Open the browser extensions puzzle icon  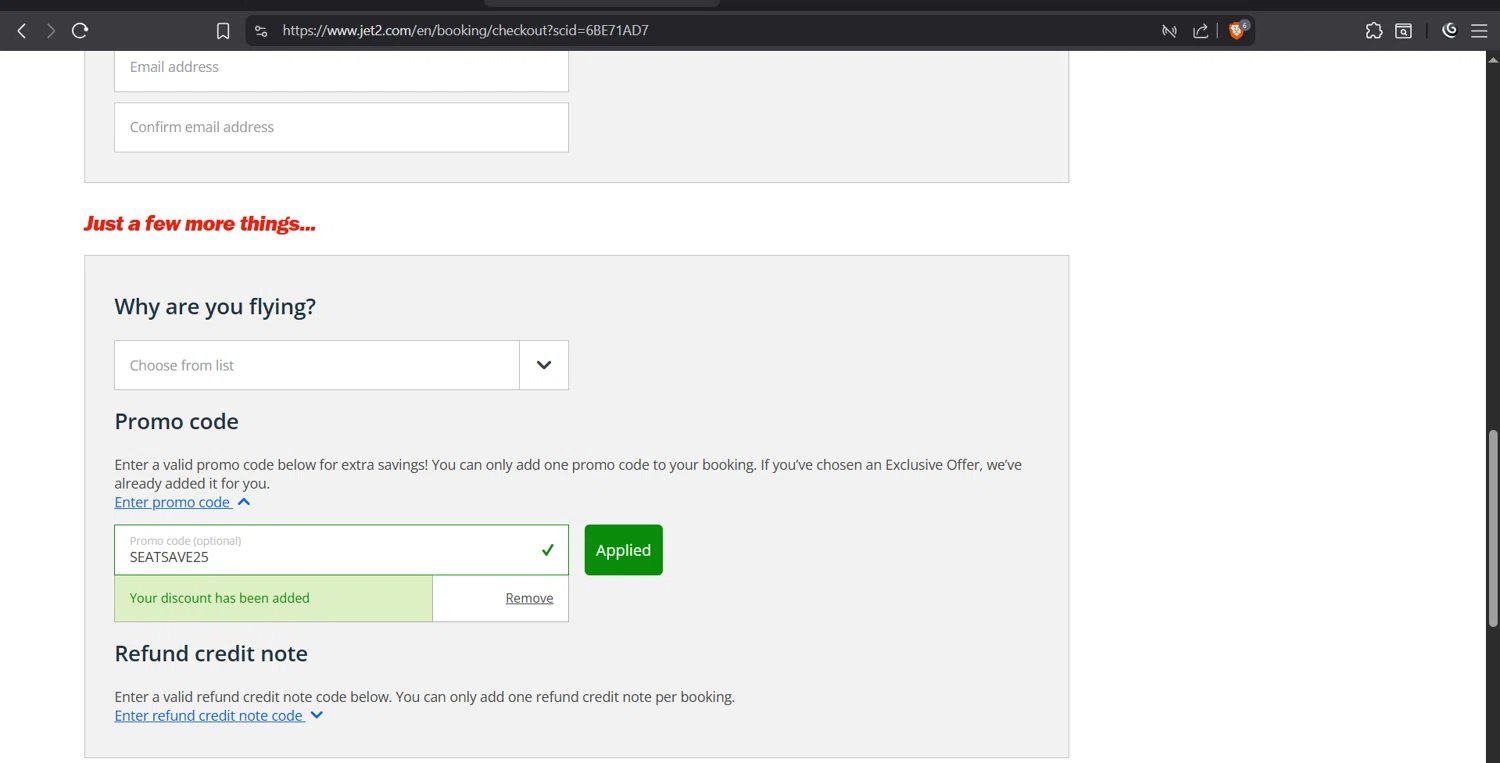tap(1374, 31)
